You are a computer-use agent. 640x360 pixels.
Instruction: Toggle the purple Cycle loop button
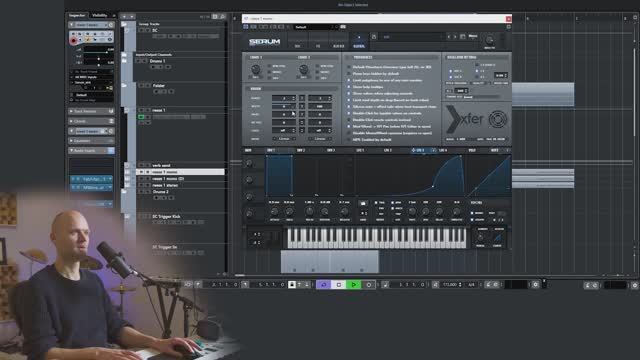pyautogui.click(x=323, y=284)
